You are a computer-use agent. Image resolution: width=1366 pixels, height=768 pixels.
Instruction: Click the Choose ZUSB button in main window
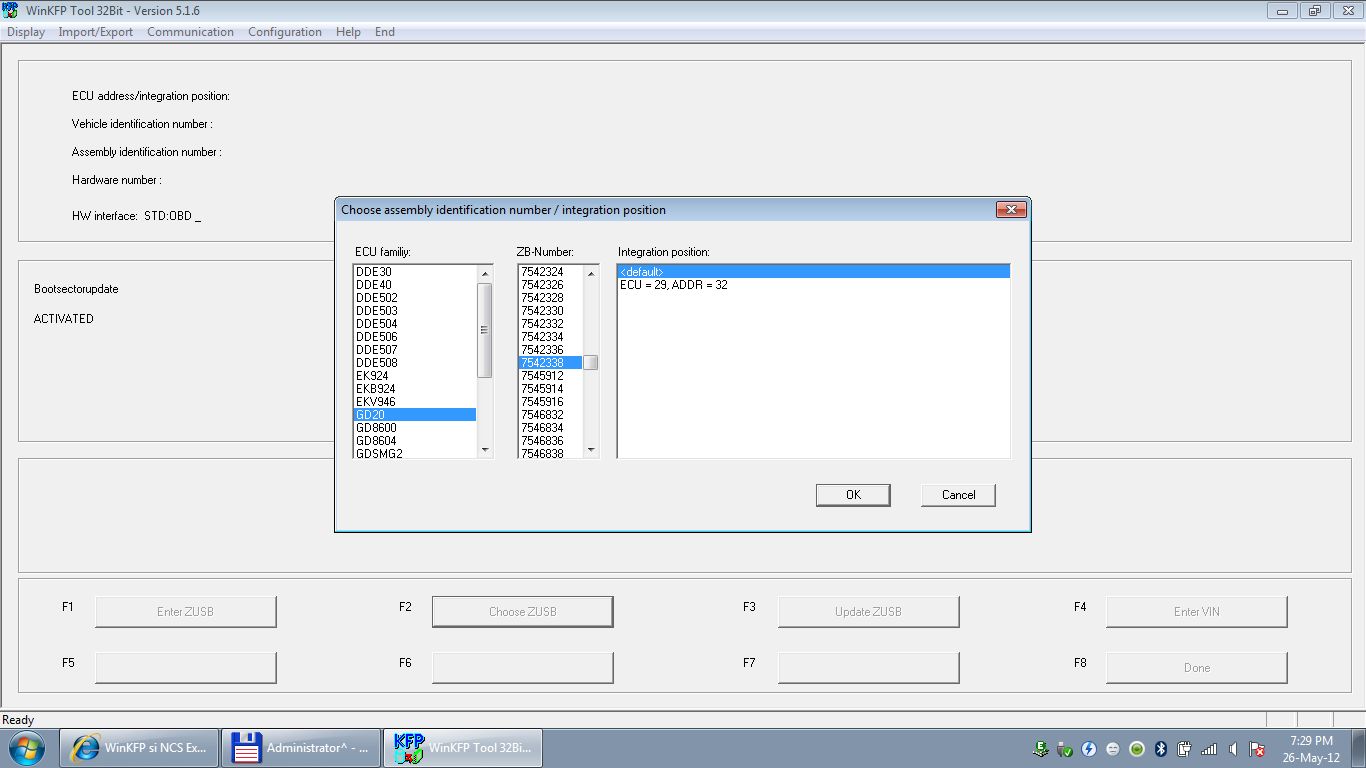click(522, 612)
